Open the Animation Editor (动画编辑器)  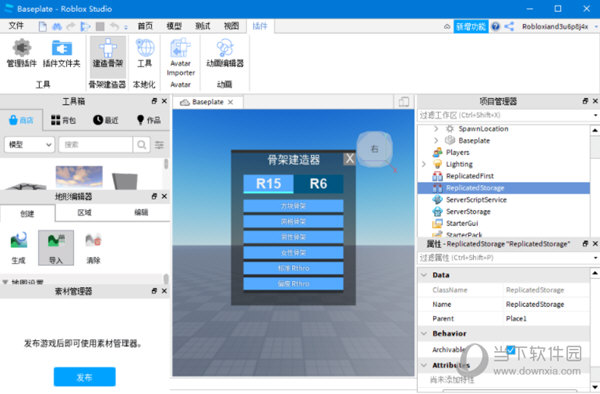tap(225, 54)
